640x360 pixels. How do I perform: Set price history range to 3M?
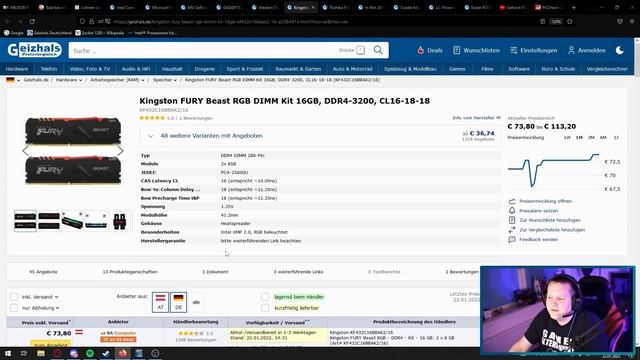pos(591,138)
